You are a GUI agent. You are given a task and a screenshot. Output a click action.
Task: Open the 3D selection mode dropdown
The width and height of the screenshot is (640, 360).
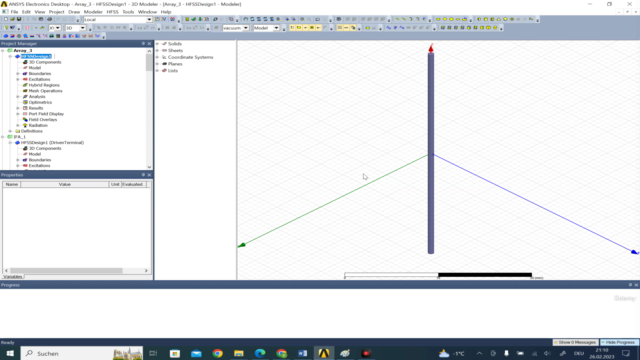pyautogui.click(x=82, y=28)
